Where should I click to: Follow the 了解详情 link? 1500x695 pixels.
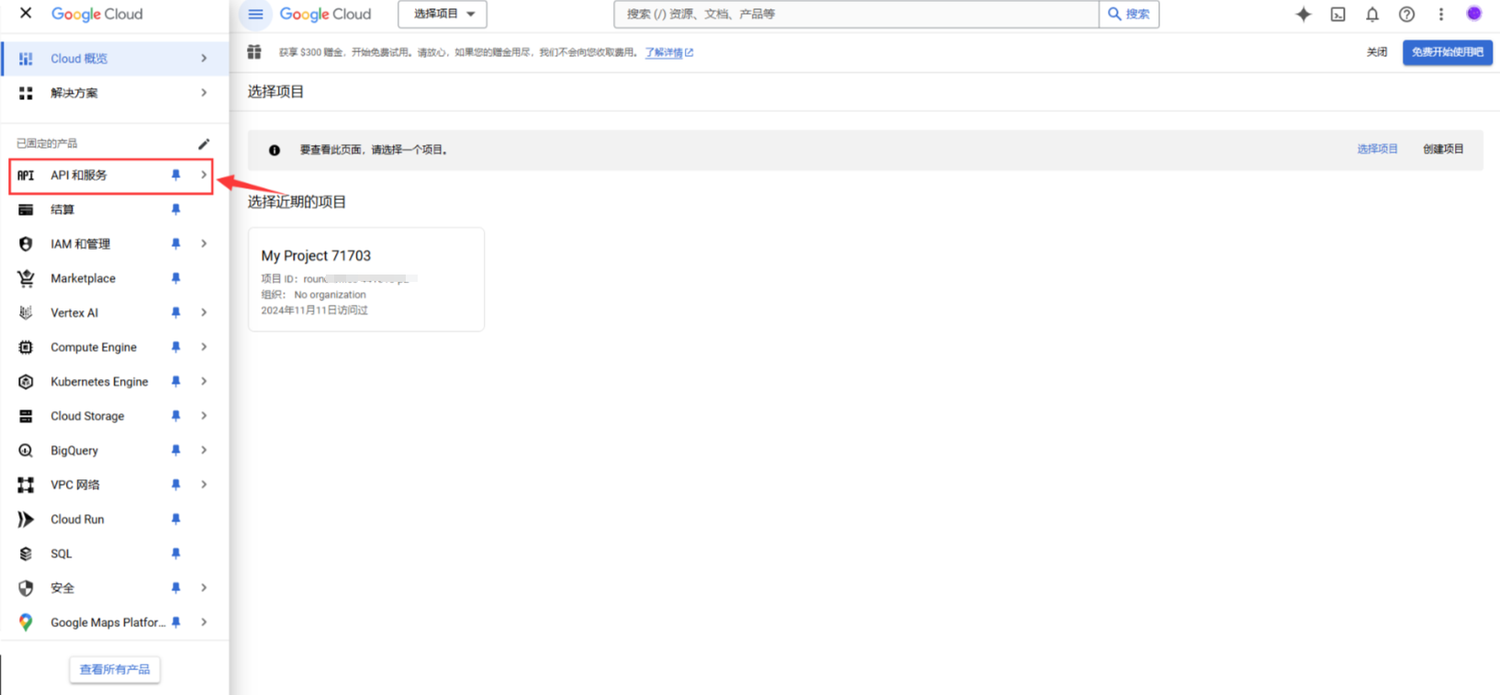(x=669, y=53)
